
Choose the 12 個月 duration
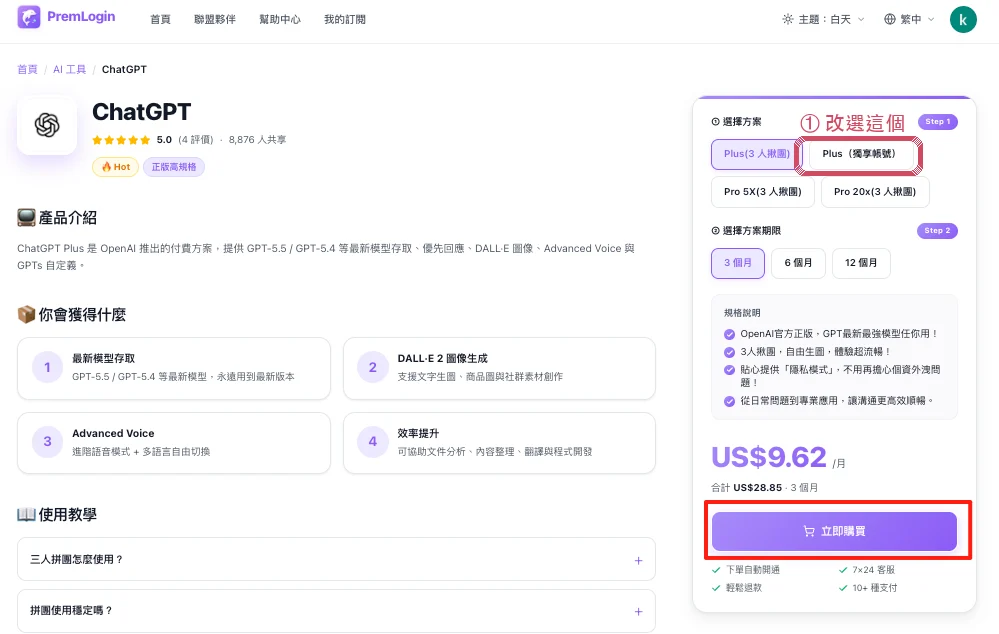[861, 263]
